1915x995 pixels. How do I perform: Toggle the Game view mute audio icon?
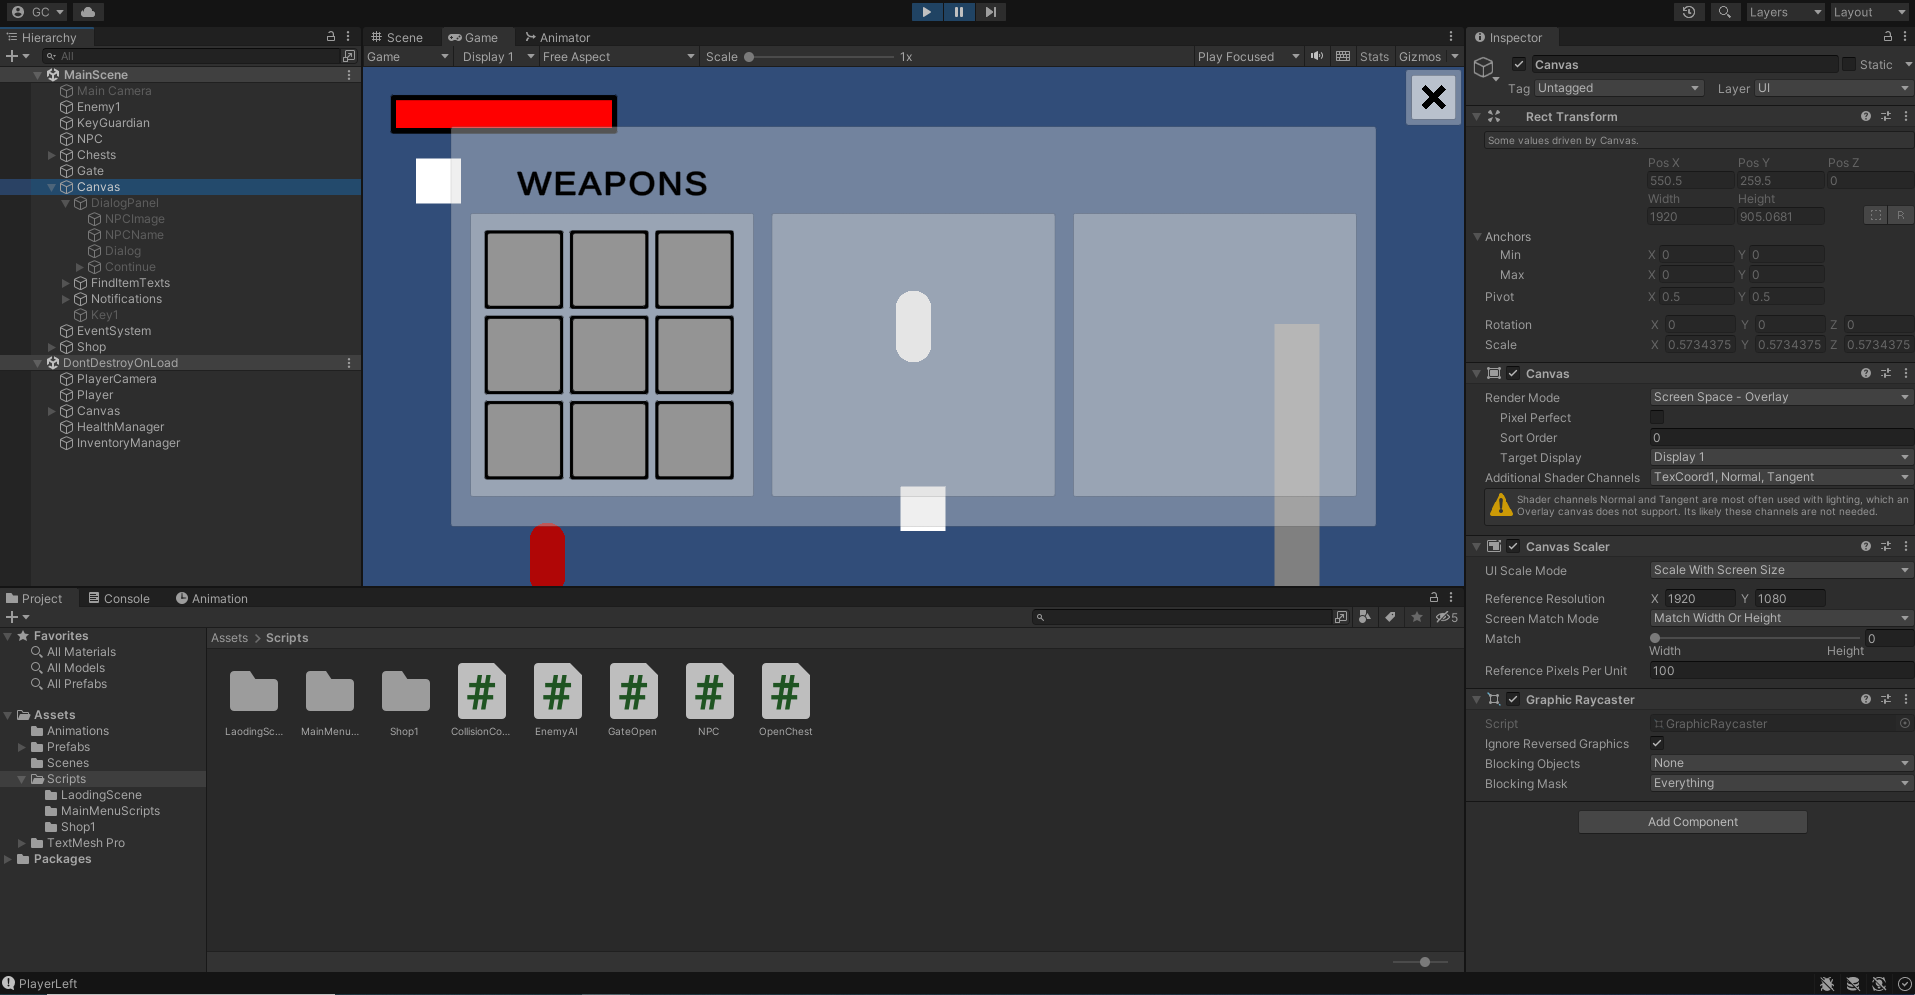[x=1317, y=57]
